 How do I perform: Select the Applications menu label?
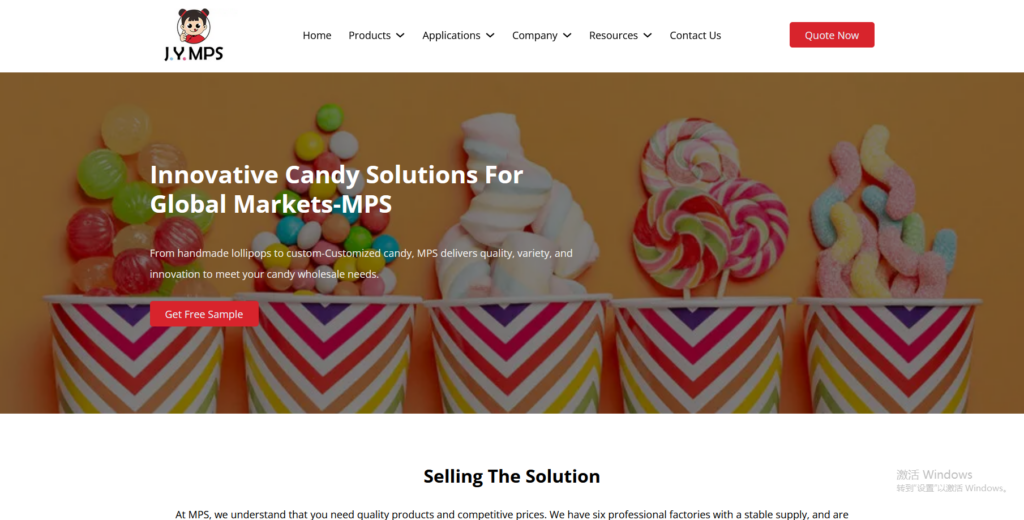point(451,35)
